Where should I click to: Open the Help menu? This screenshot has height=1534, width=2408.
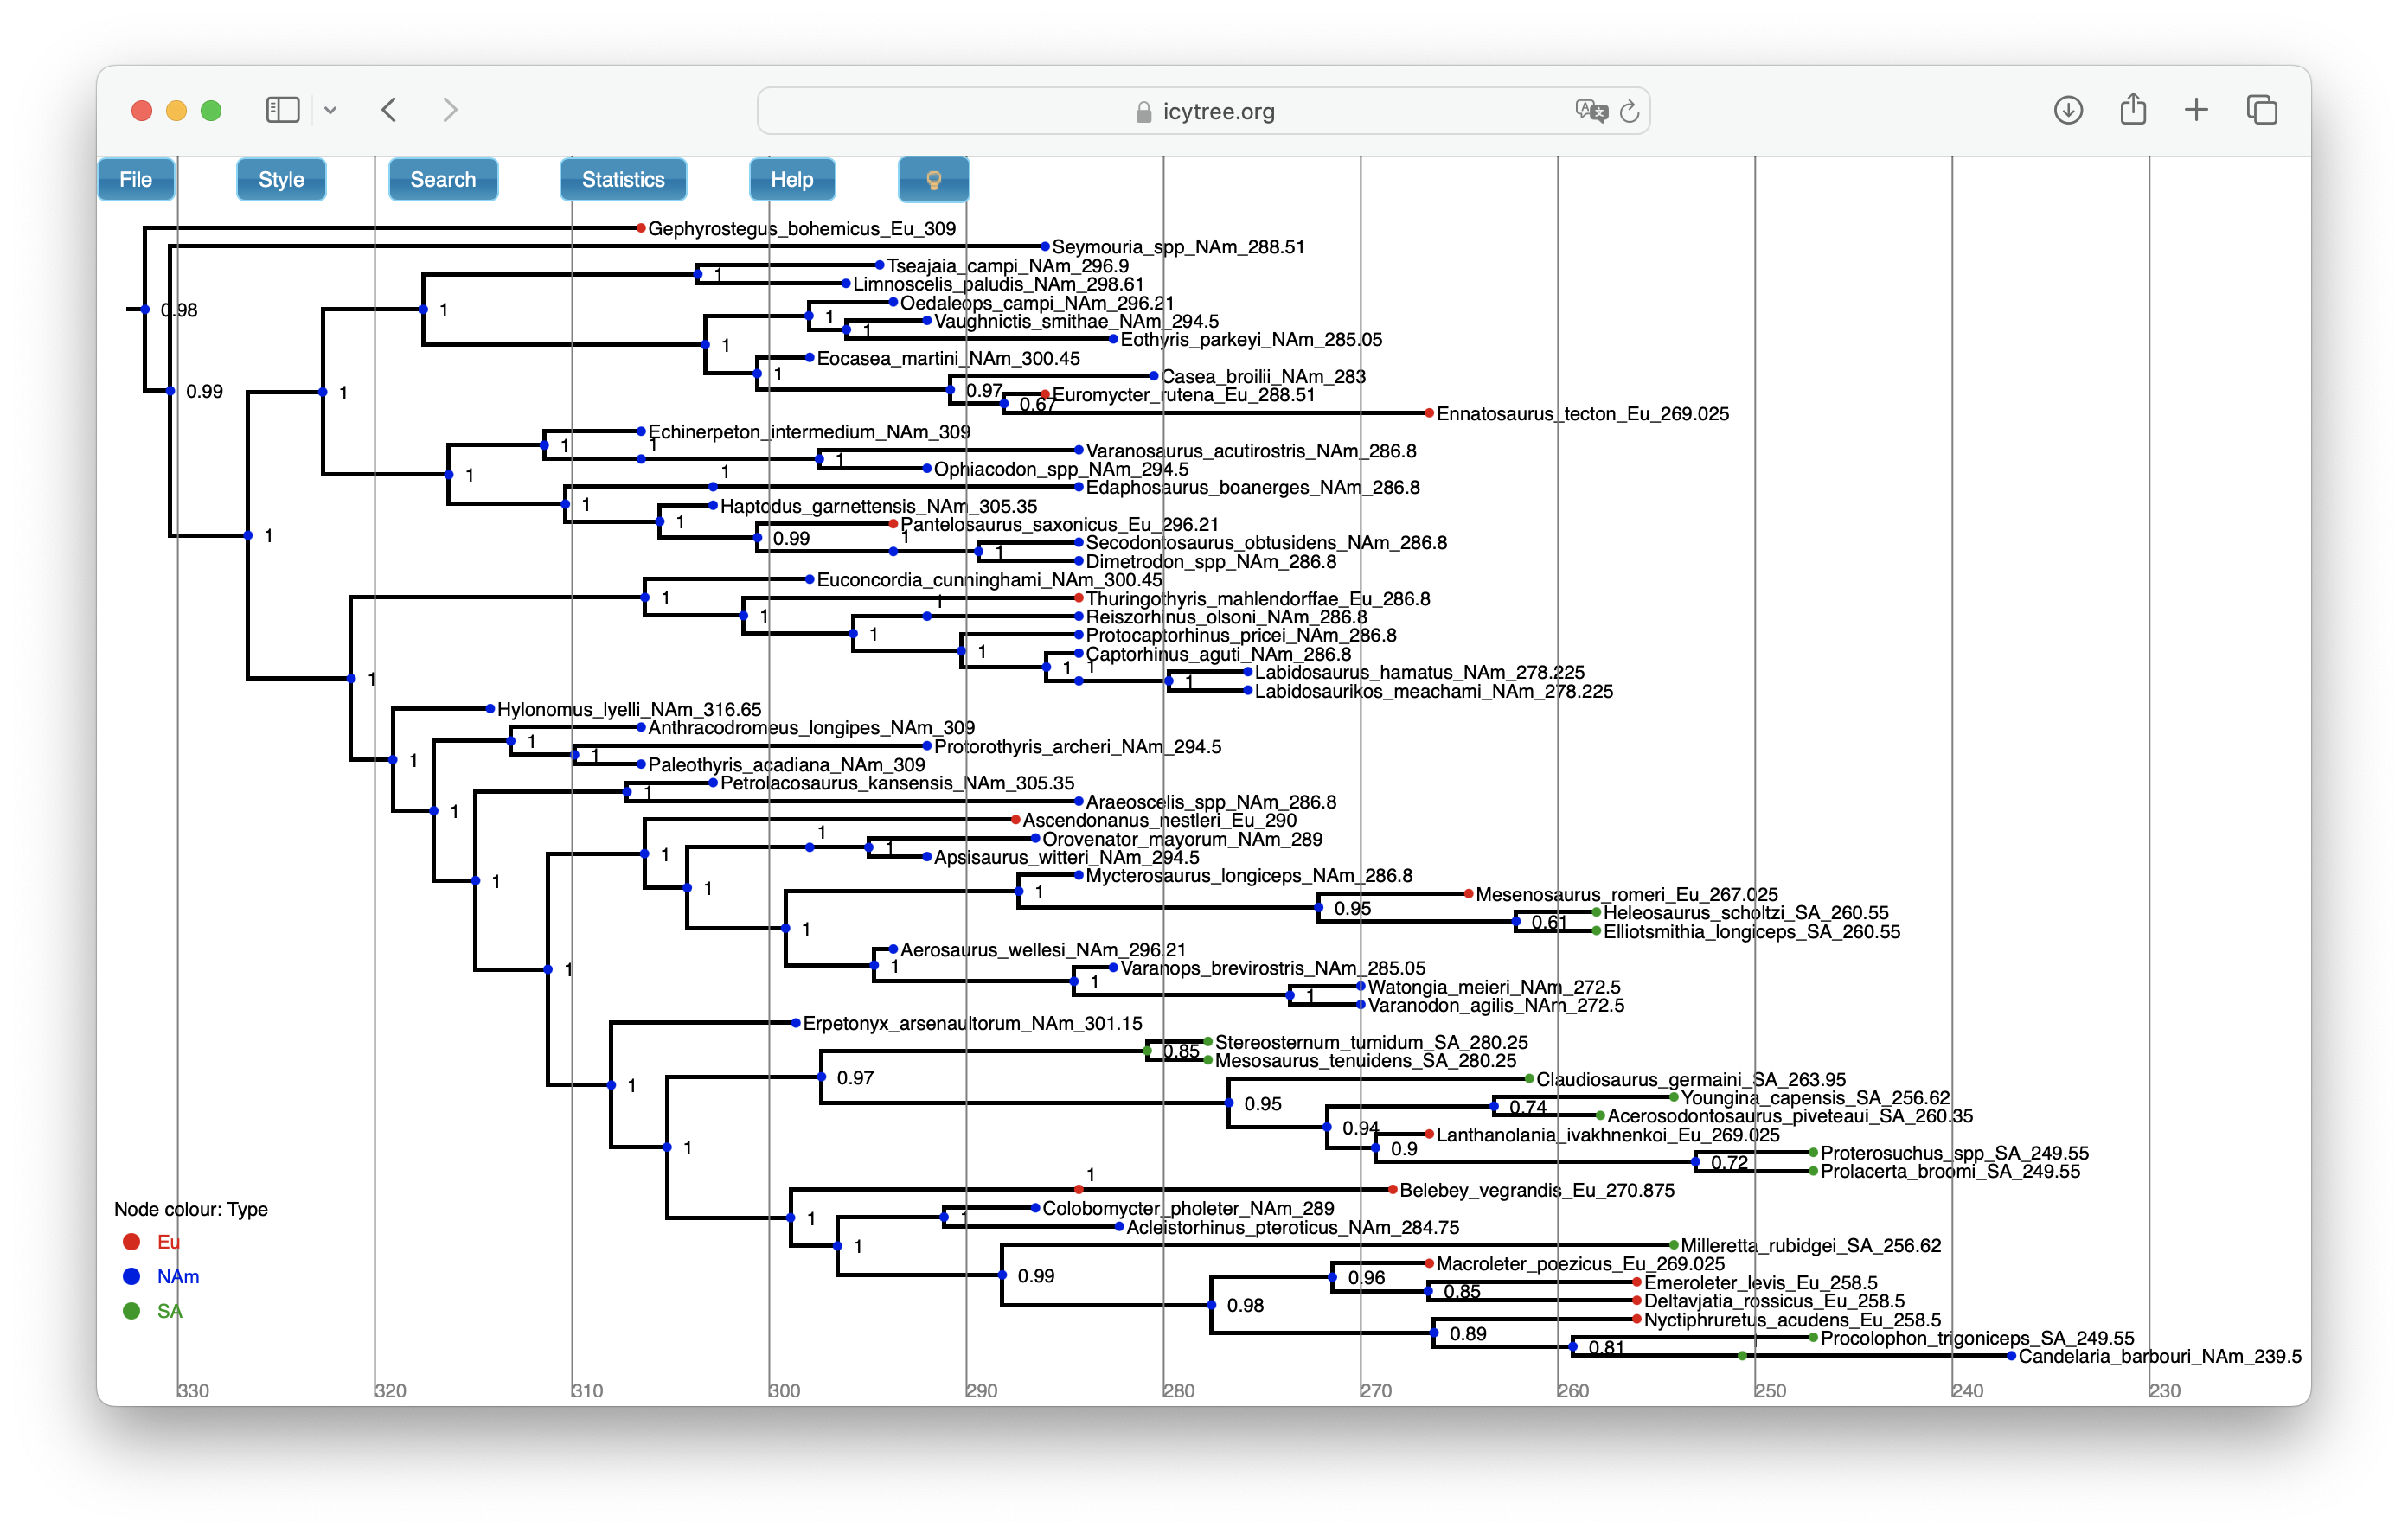pos(792,180)
